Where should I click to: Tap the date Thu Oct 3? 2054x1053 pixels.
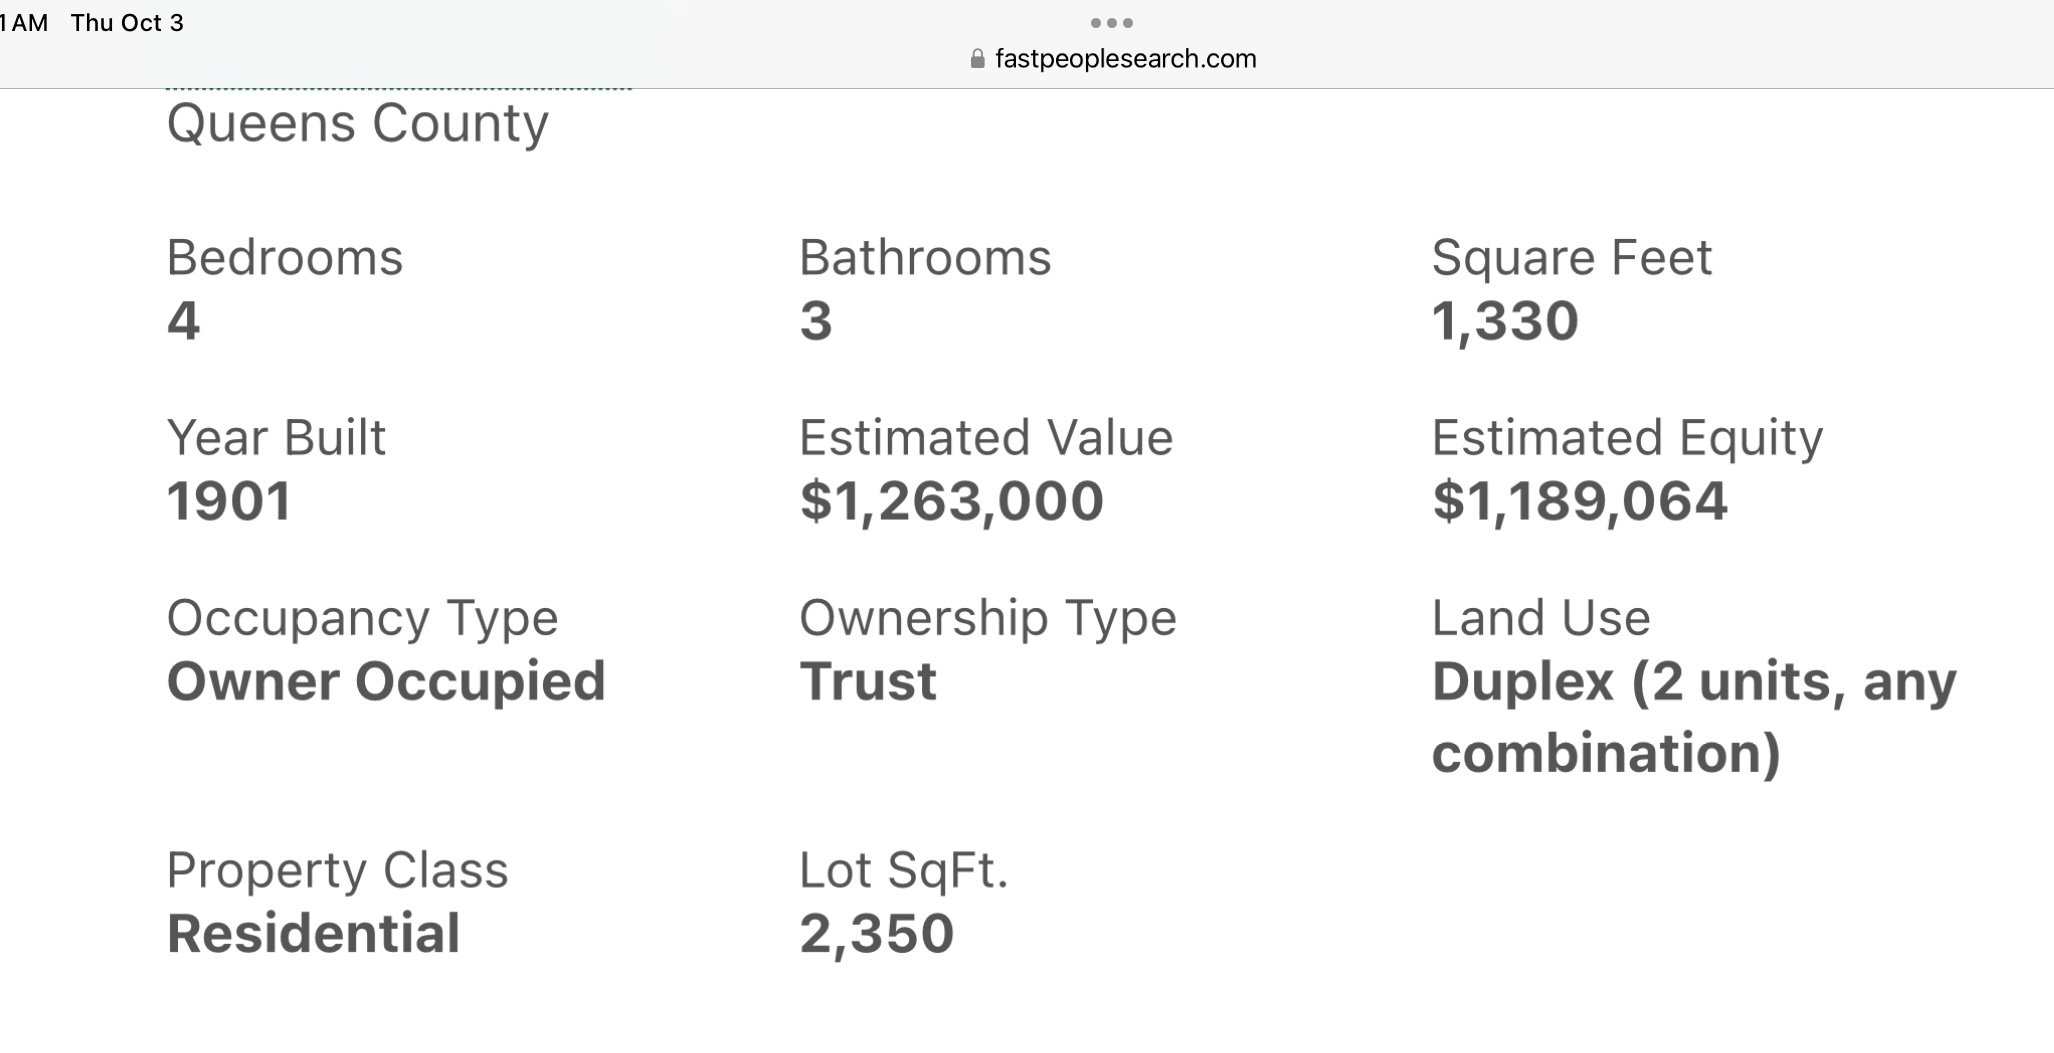(127, 23)
